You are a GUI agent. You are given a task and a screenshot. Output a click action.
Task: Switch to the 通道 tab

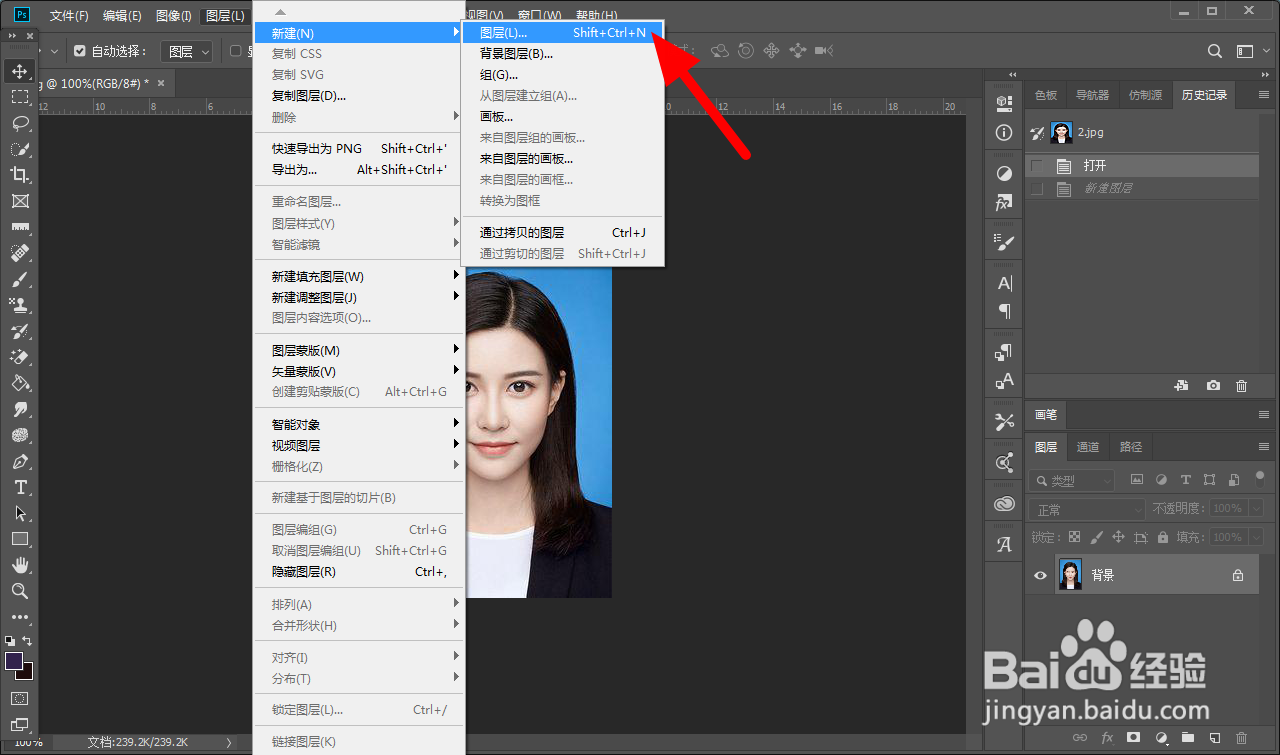(1088, 446)
